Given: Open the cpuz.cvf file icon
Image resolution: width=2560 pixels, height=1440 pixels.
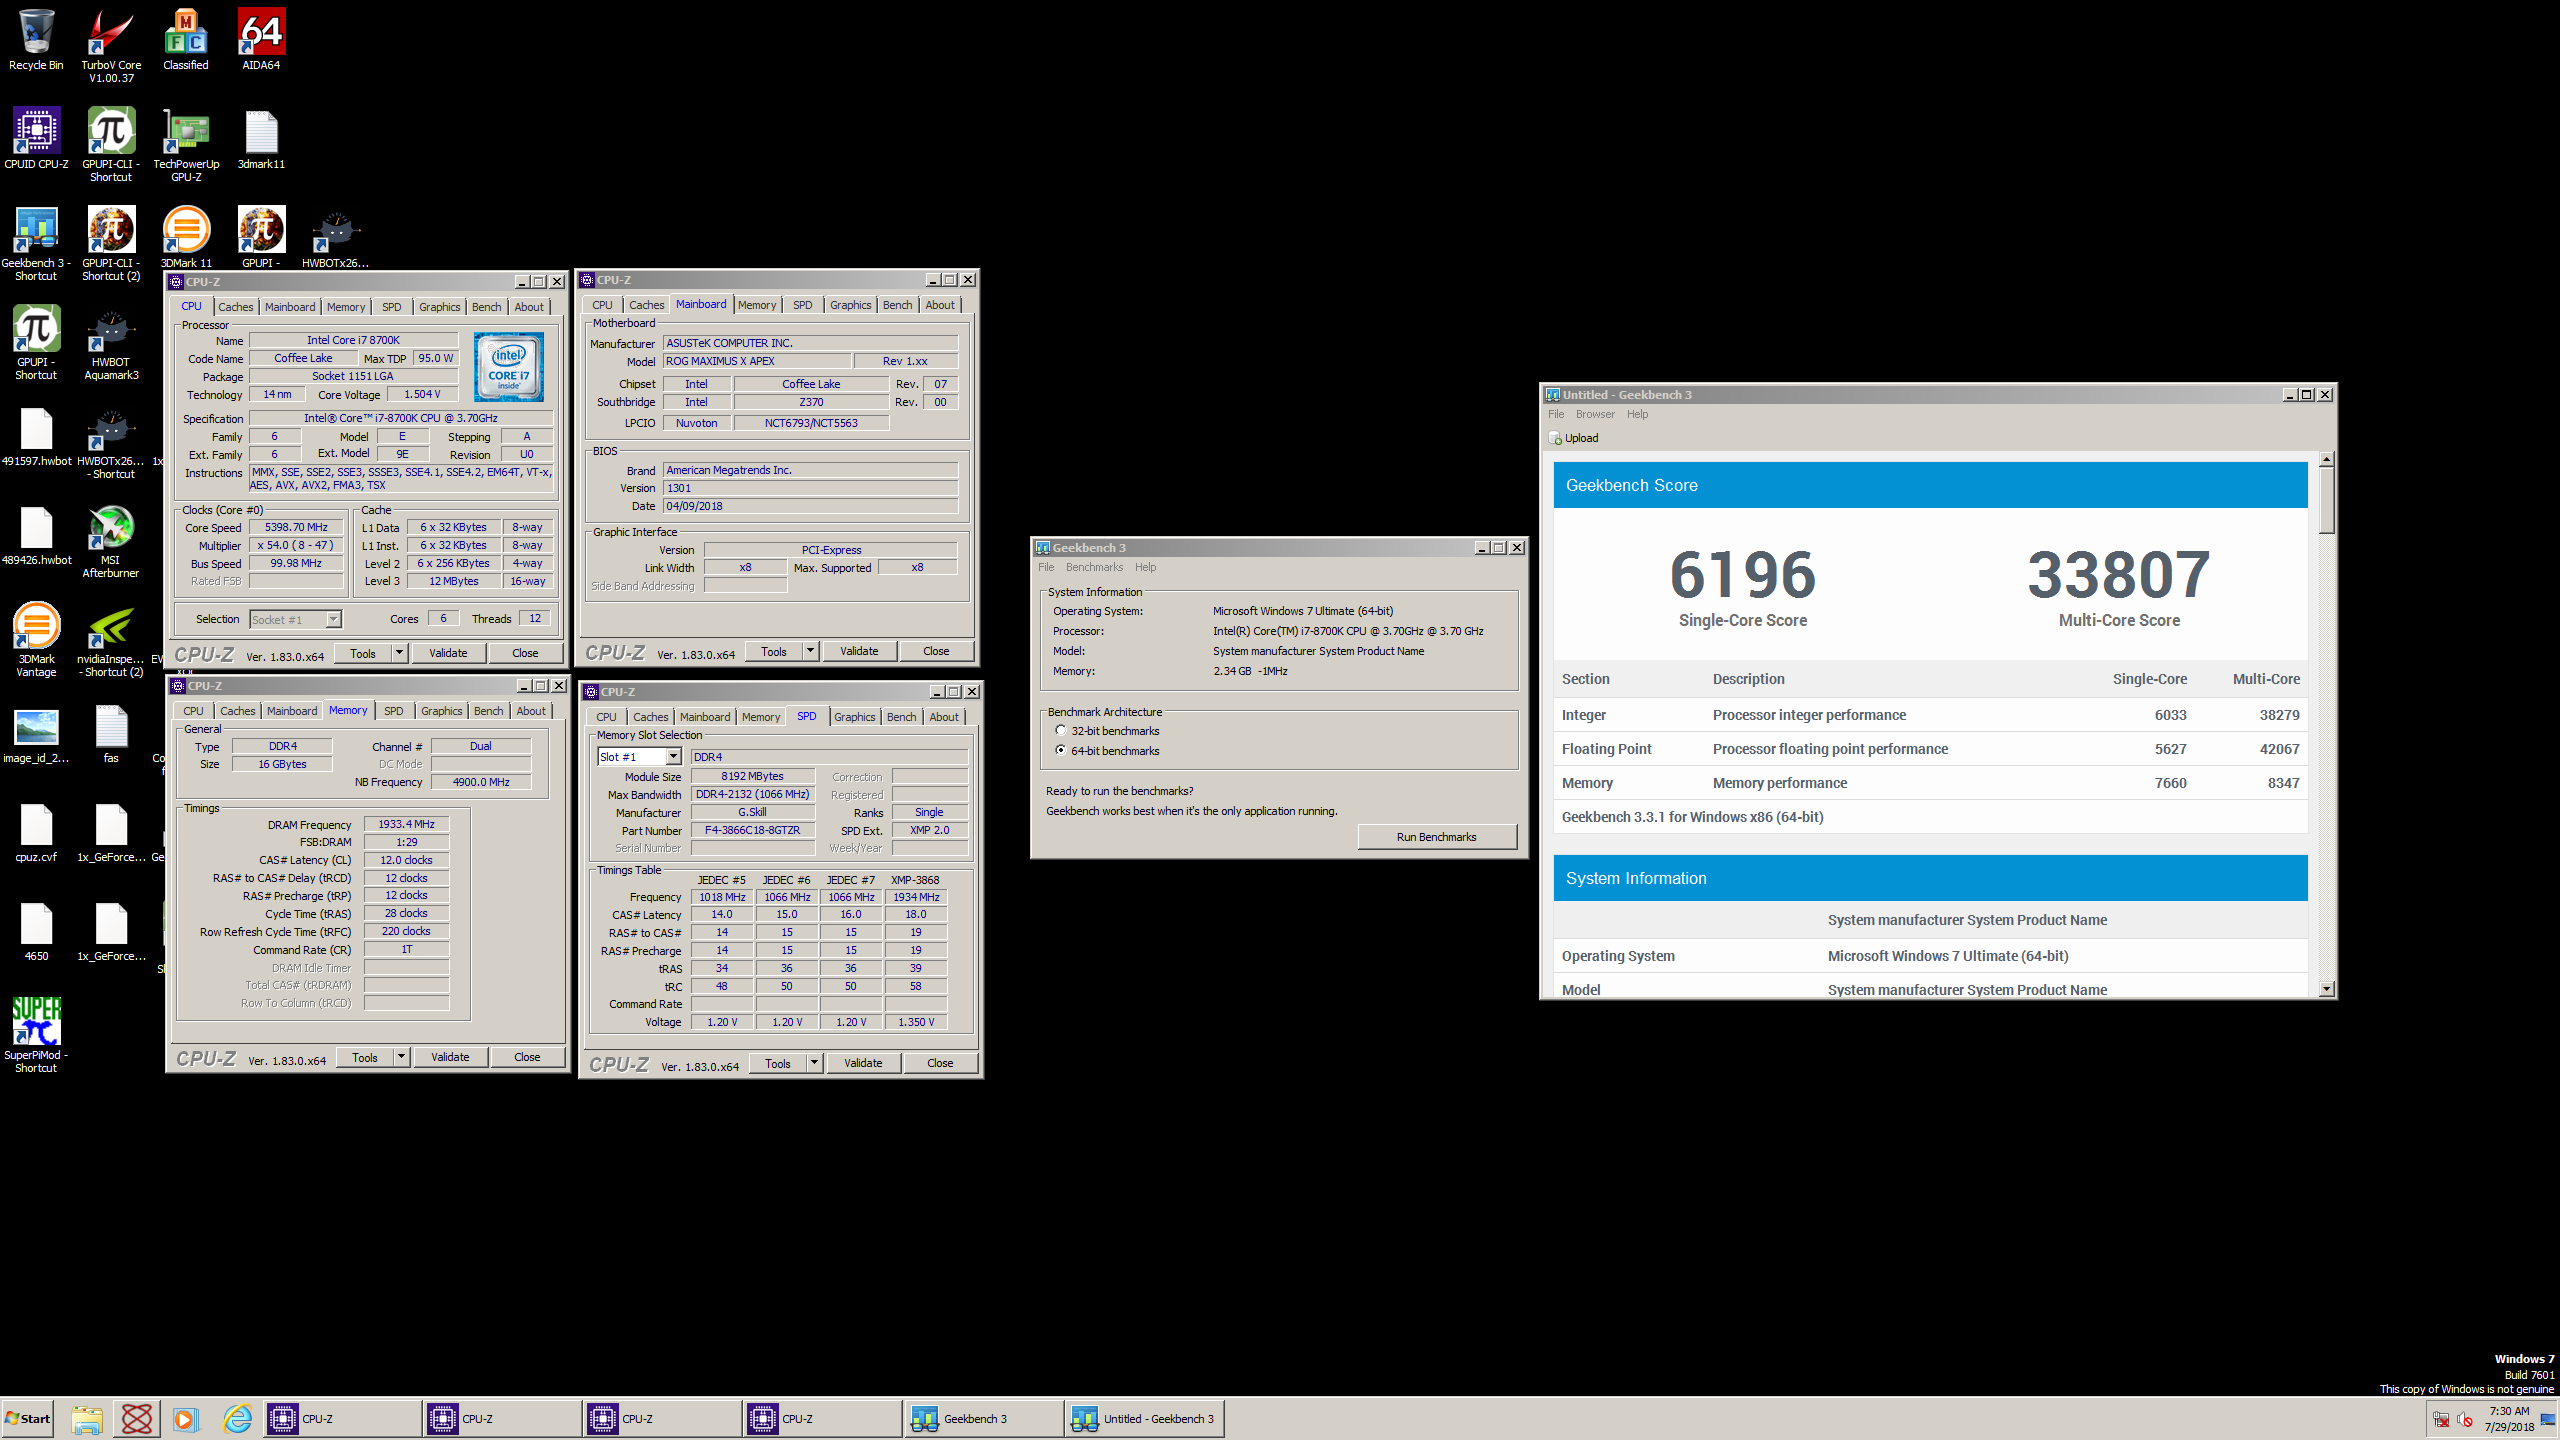Looking at the screenshot, I should [x=36, y=832].
